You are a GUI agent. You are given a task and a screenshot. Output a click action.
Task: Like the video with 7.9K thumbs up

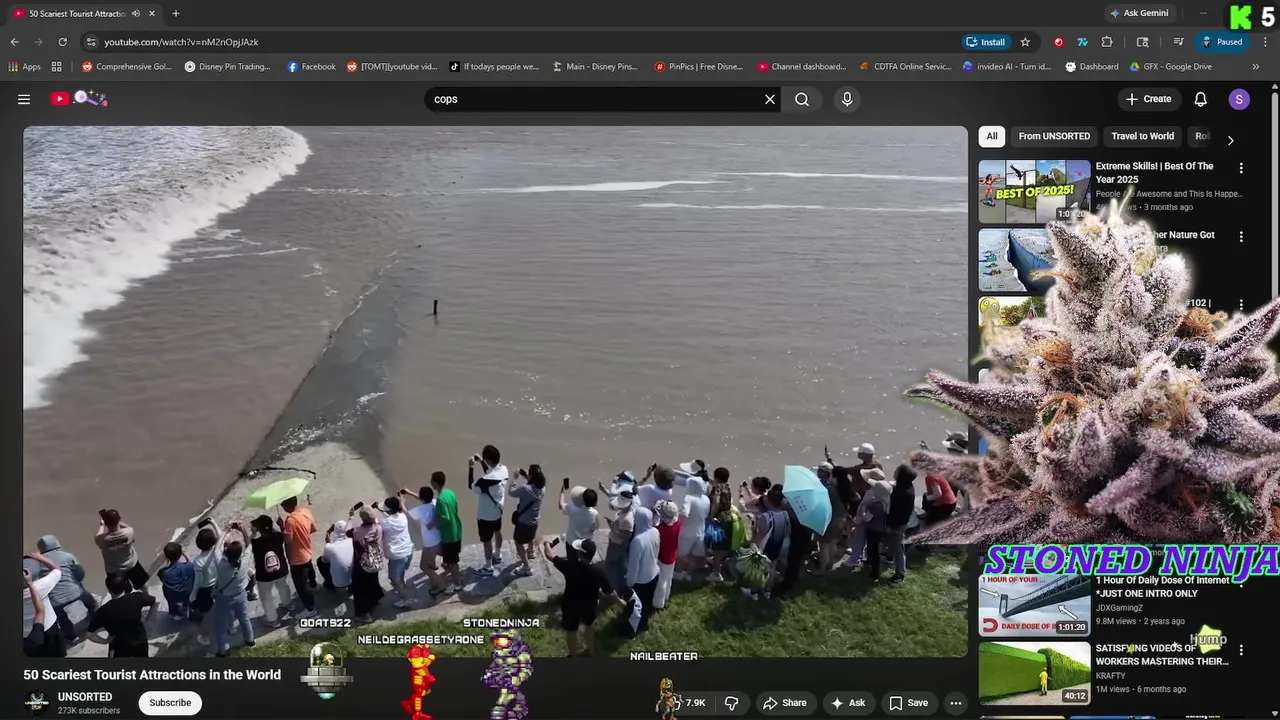(x=687, y=703)
